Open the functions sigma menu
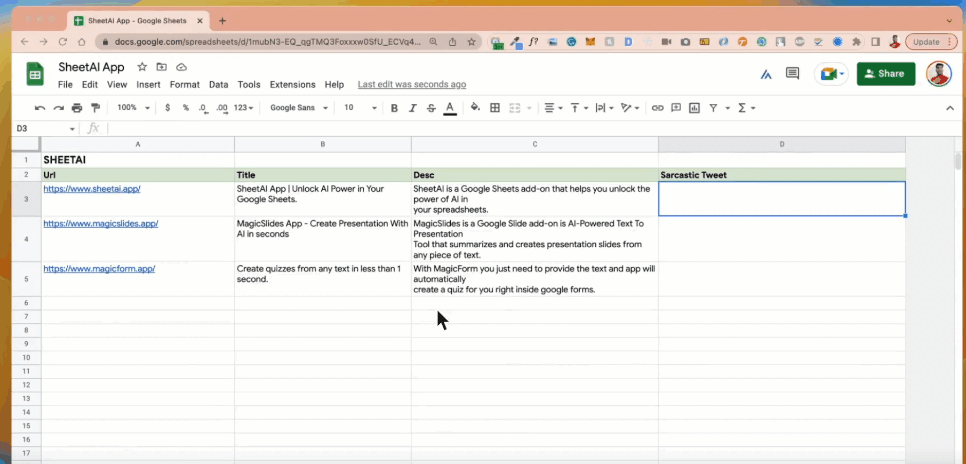This screenshot has width=966, height=464. 746,108
